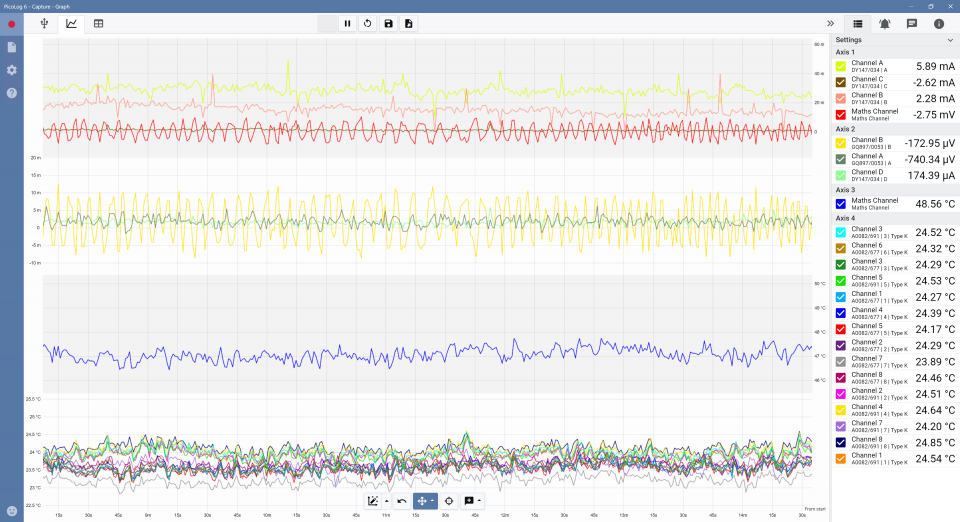
Task: Toggle Channel A -740.34 µV checkbox
Action: 841,159
